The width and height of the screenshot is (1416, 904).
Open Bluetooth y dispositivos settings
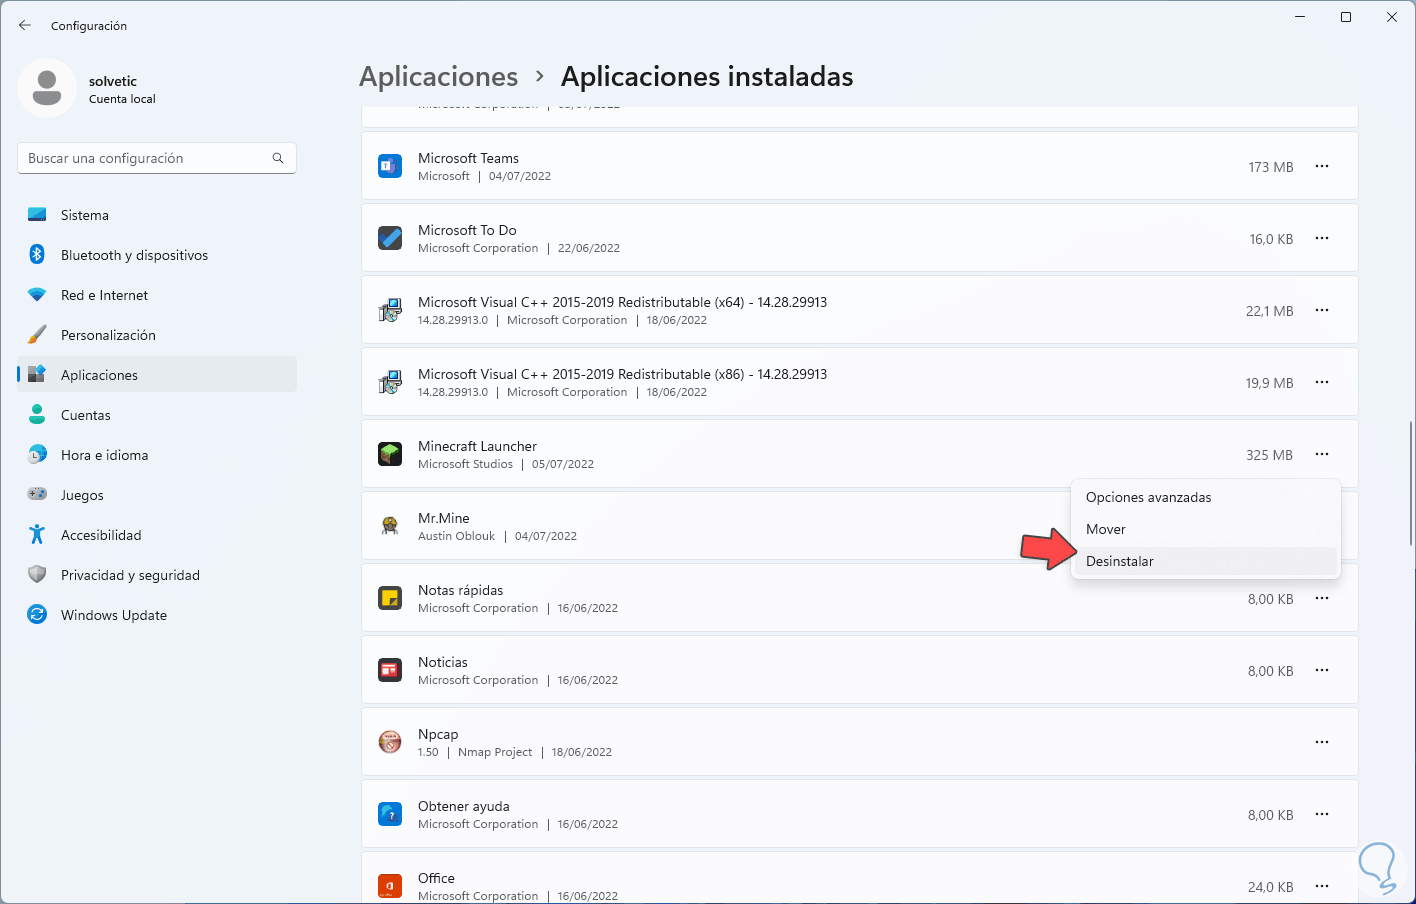[x=157, y=255]
